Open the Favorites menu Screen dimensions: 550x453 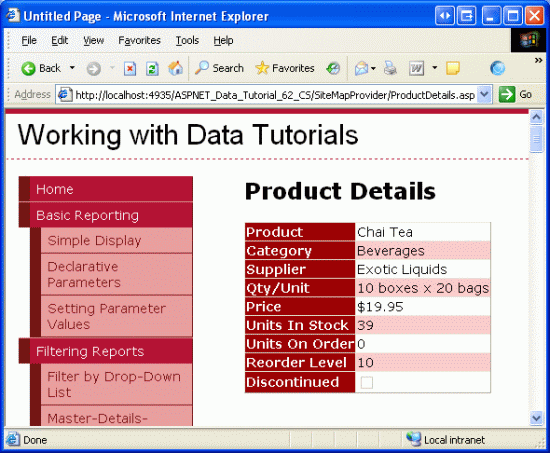[139, 41]
